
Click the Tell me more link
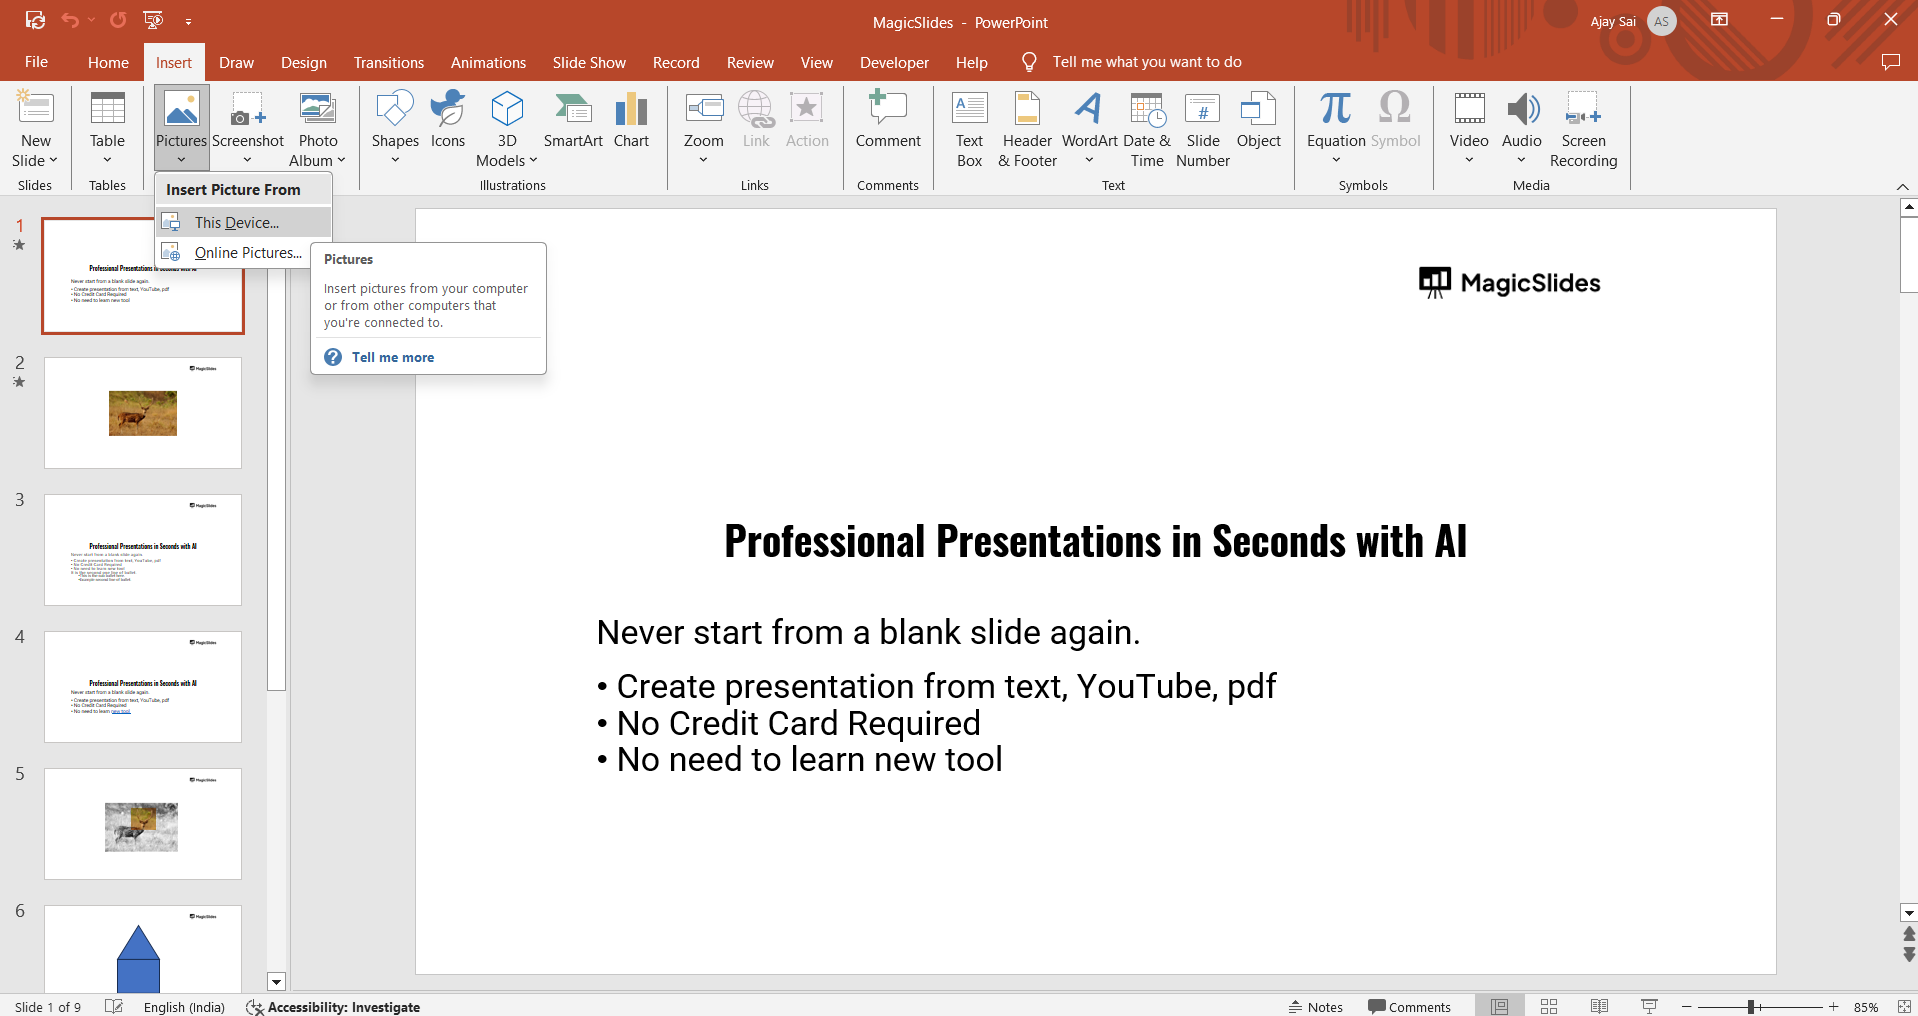click(x=392, y=357)
